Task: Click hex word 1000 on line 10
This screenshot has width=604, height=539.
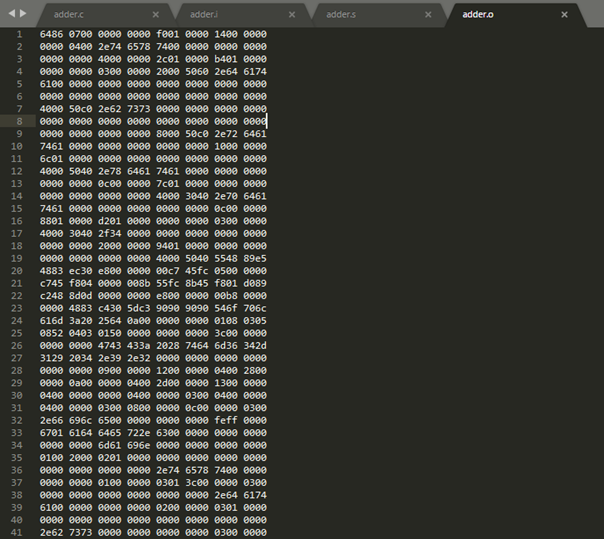Action: coord(226,146)
